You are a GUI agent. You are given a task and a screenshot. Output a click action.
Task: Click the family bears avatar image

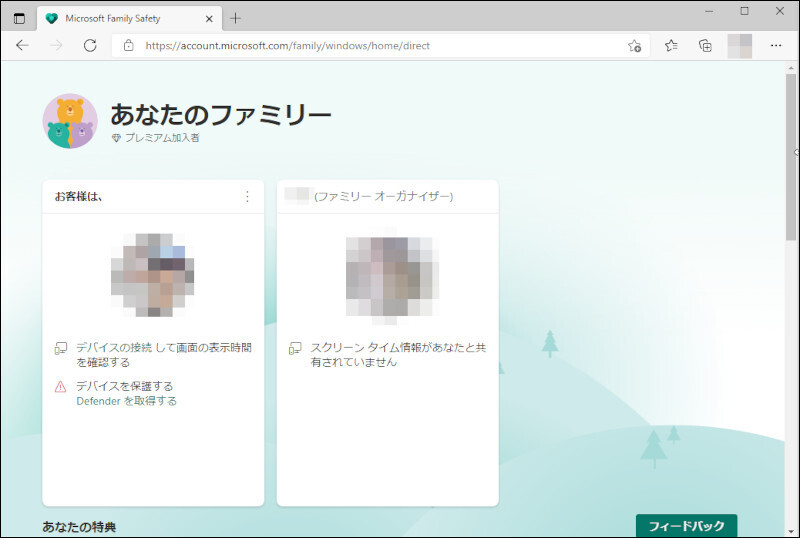(70, 121)
